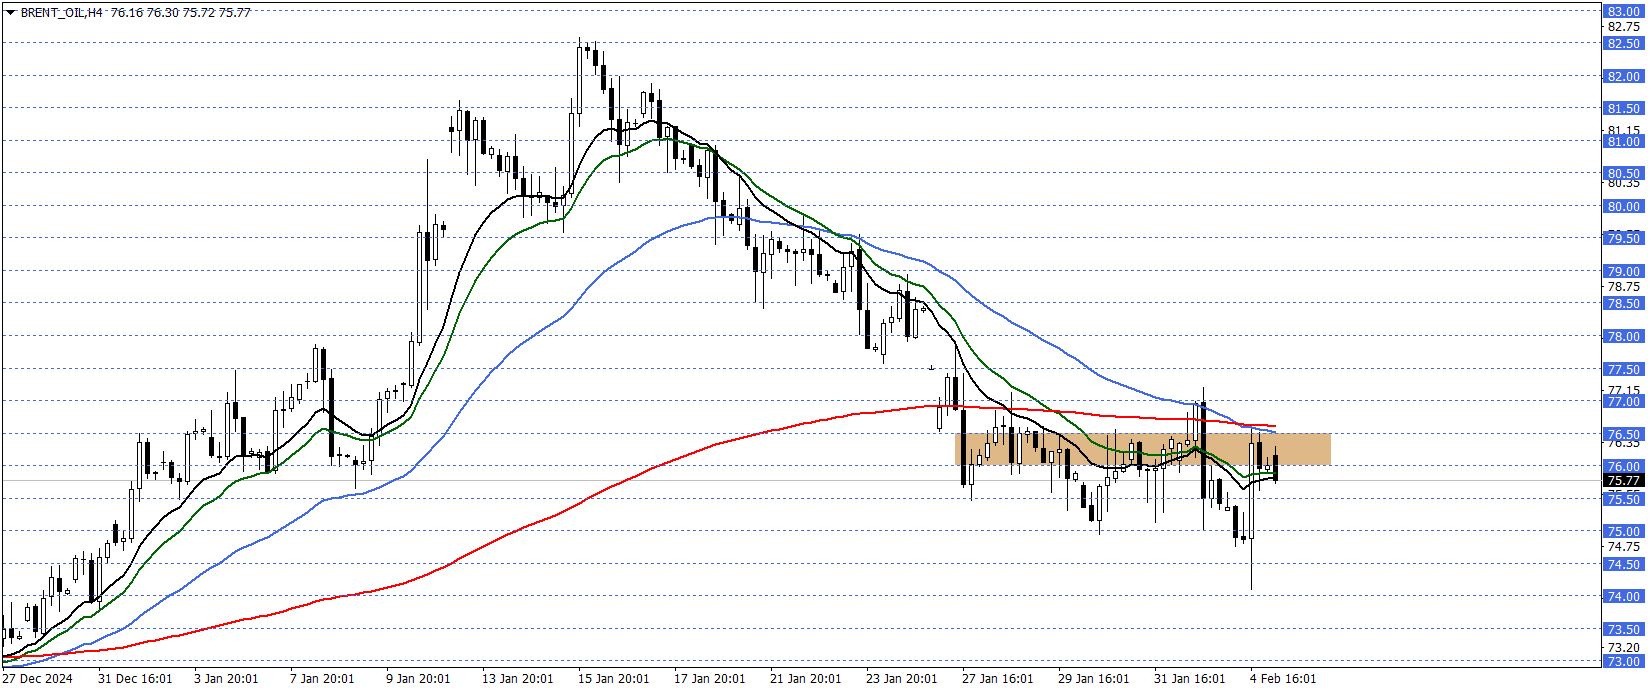The height and width of the screenshot is (691, 1651).
Task: Click the 29 Jan 16:01 time label
Action: pyautogui.click(x=1093, y=679)
